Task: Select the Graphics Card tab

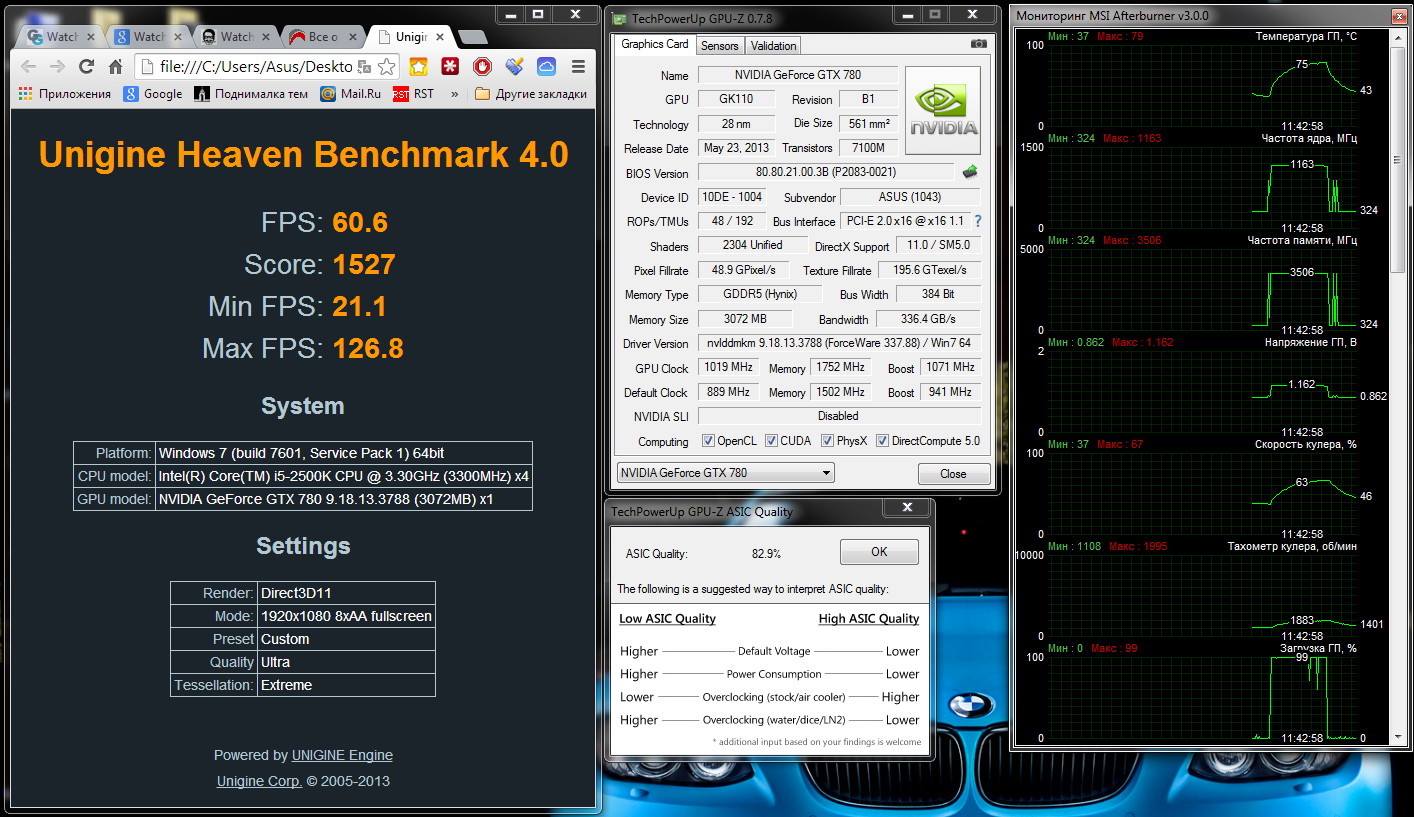Action: point(655,44)
